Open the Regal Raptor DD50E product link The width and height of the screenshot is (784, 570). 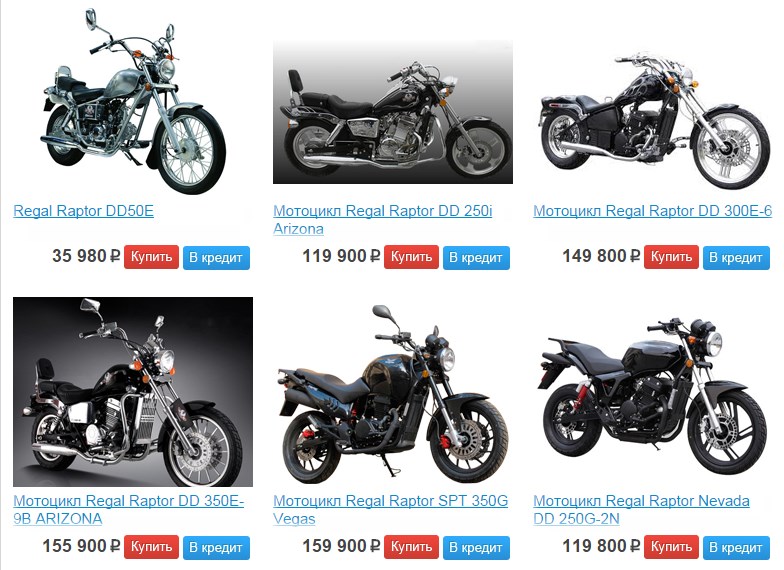pos(84,210)
